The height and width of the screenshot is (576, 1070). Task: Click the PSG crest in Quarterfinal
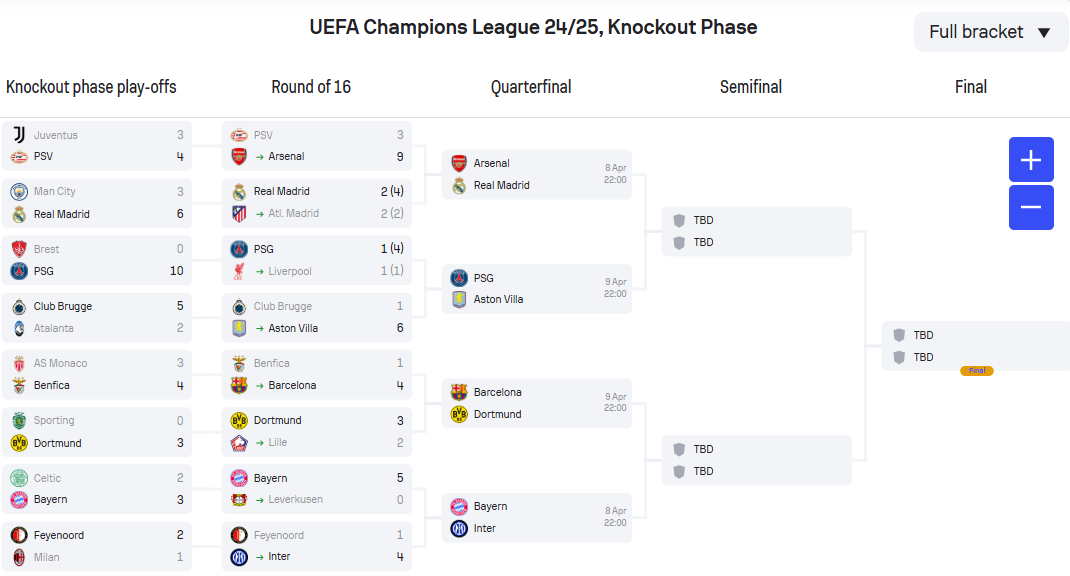tap(459, 278)
